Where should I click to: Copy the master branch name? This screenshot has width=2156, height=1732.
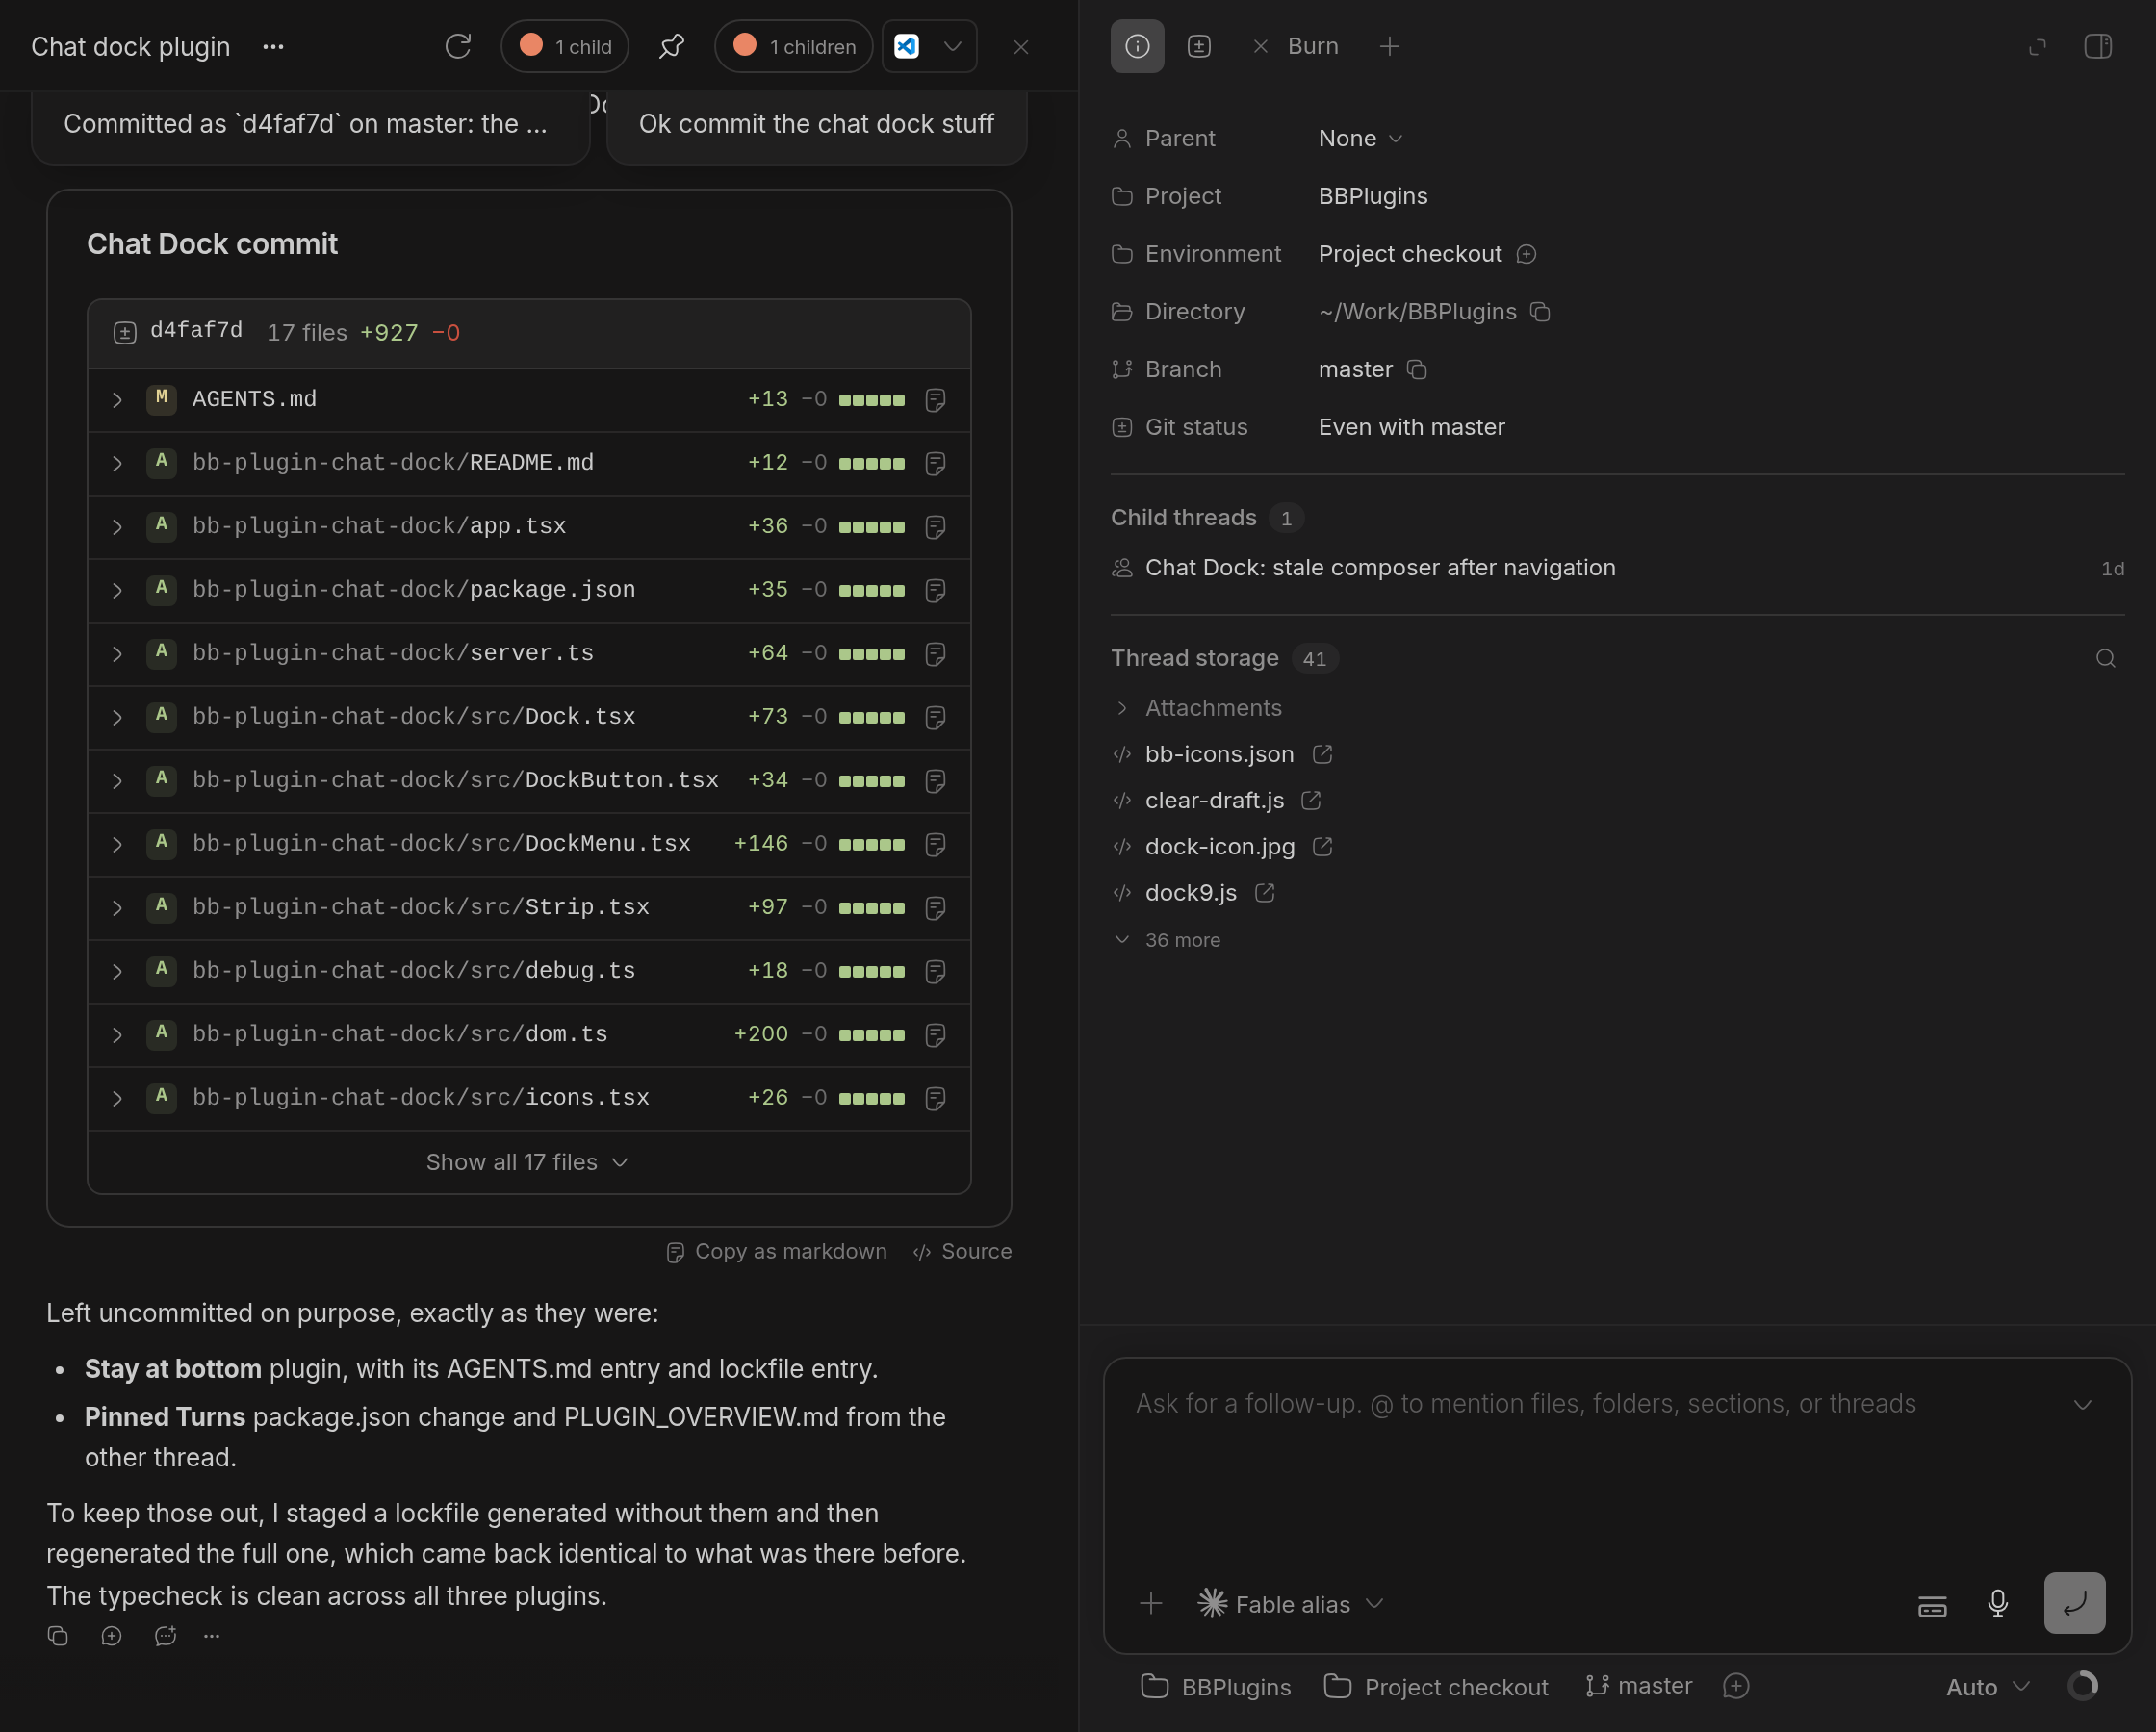point(1416,370)
